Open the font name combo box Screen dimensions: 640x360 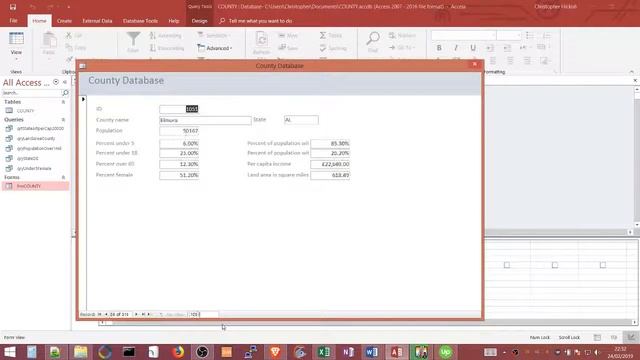coord(464,36)
